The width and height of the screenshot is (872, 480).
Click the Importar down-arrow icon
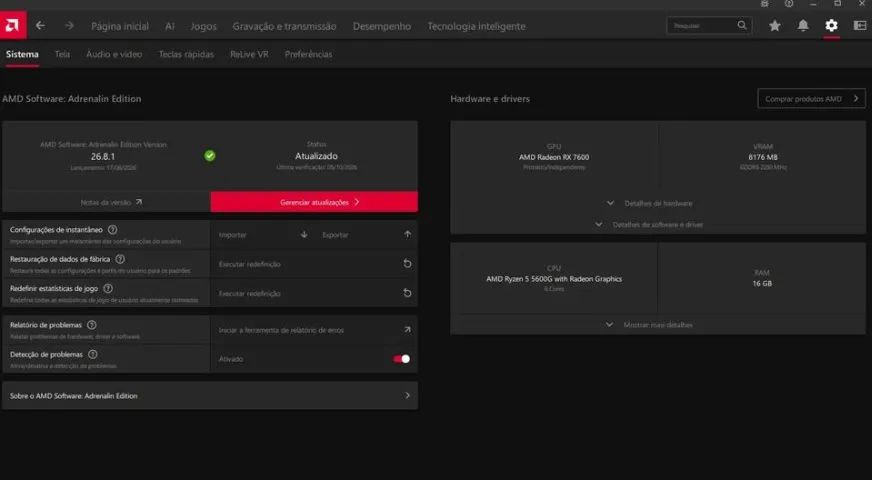click(304, 235)
